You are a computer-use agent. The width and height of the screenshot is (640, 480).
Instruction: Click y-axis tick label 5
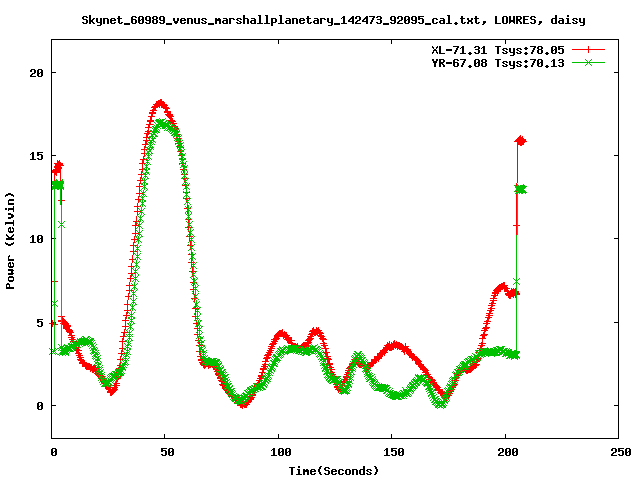[x=40, y=323]
